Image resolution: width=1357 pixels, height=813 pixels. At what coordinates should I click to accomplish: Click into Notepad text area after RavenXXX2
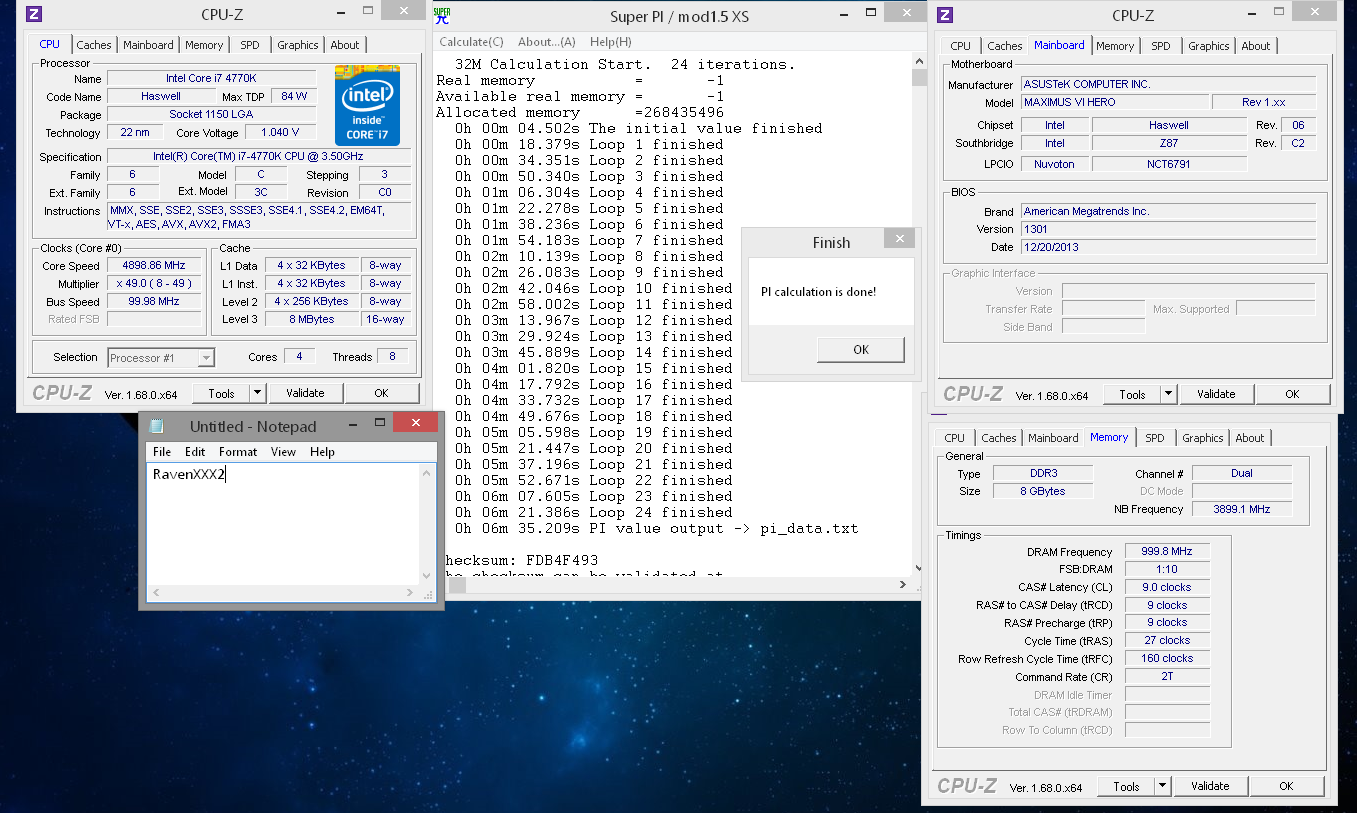click(229, 474)
